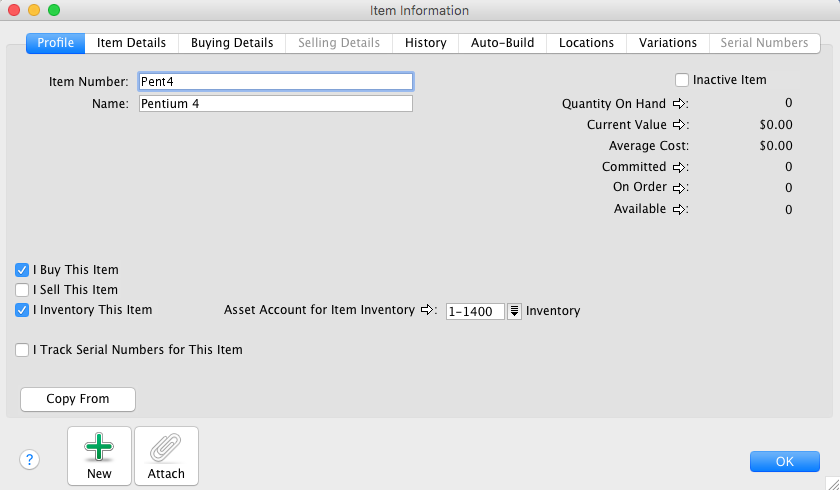The height and width of the screenshot is (490, 840).
Task: Click the green plus New icon
Action: coord(99,448)
